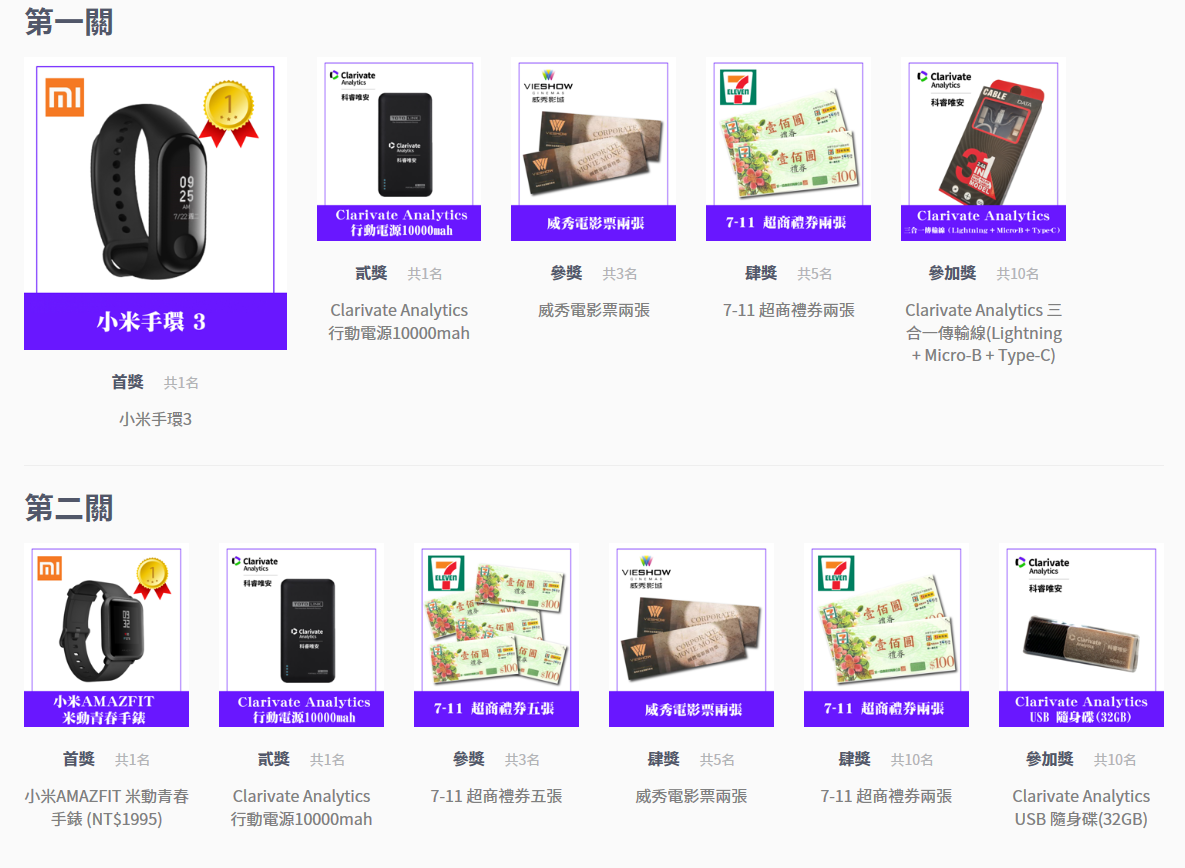The width and height of the screenshot is (1185, 868).
Task: Click 共10名 beside 肆獎 in 第二關
Action: point(912,760)
